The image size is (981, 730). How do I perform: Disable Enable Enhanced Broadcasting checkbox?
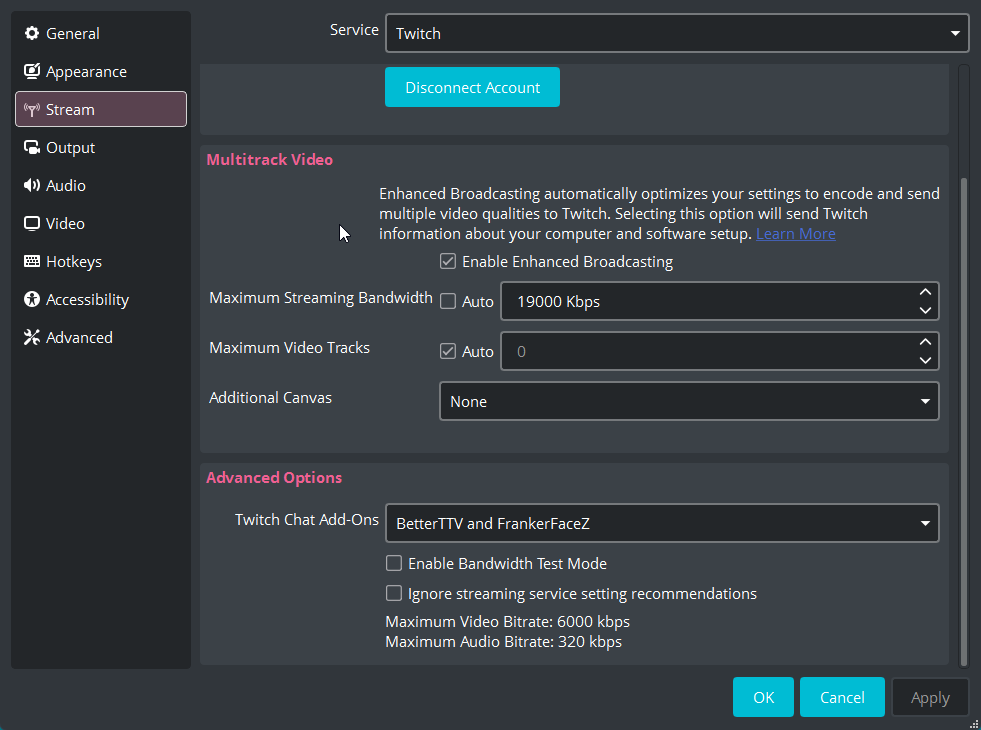point(448,261)
